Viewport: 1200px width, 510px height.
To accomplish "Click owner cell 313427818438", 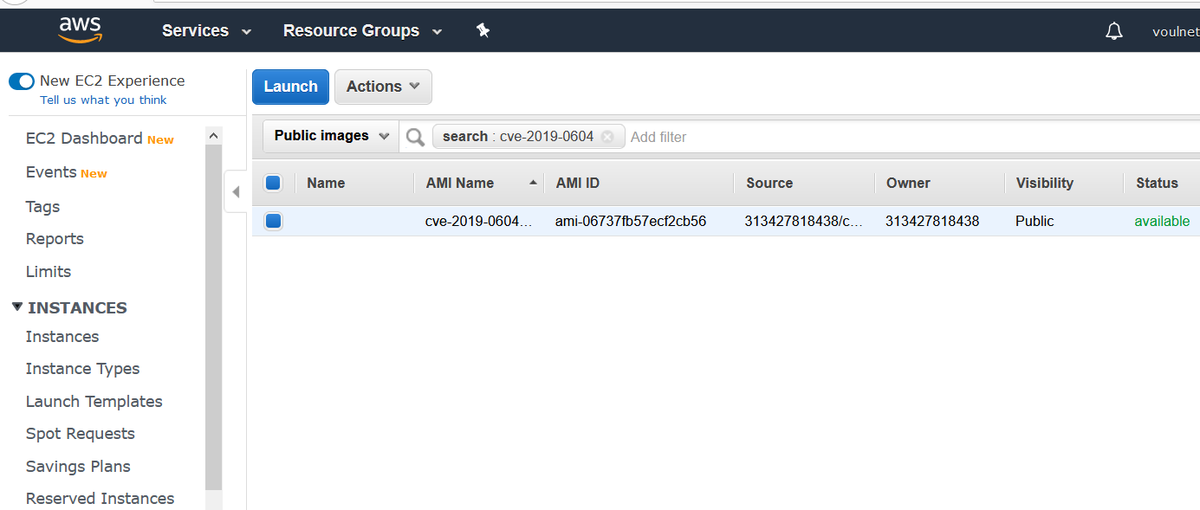I will [x=932, y=221].
